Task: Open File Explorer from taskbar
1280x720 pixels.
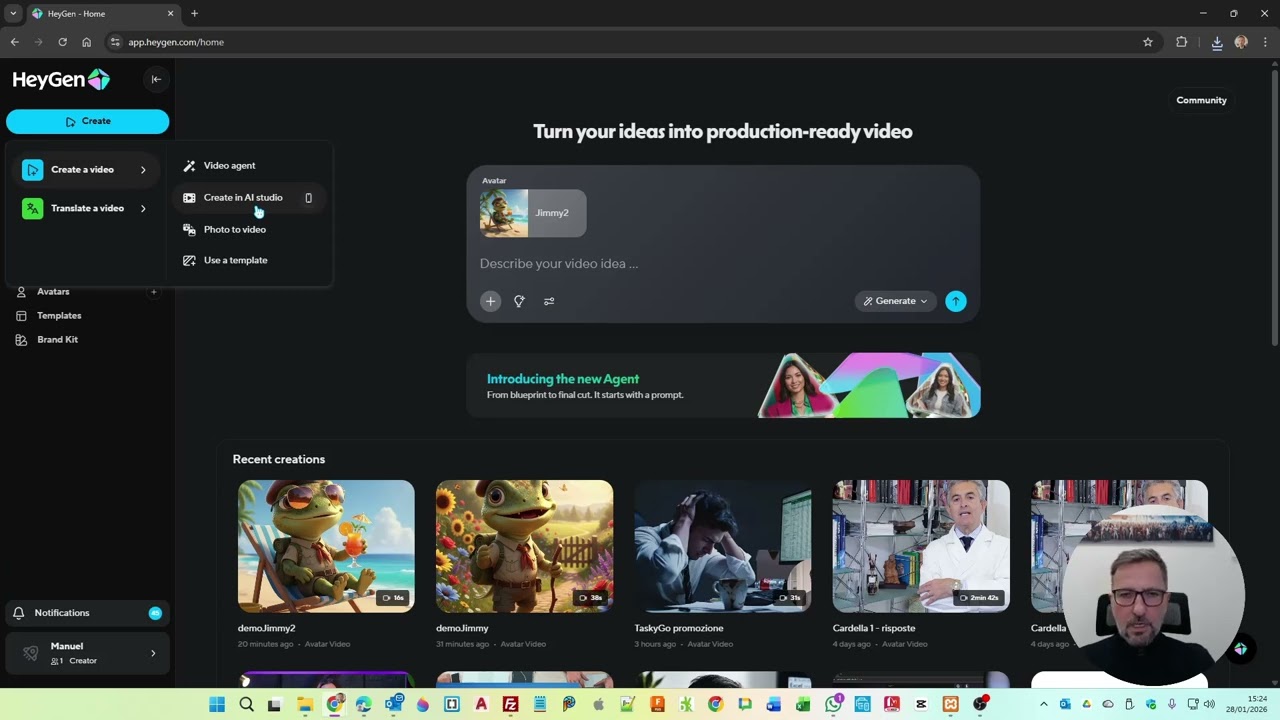Action: point(305,705)
